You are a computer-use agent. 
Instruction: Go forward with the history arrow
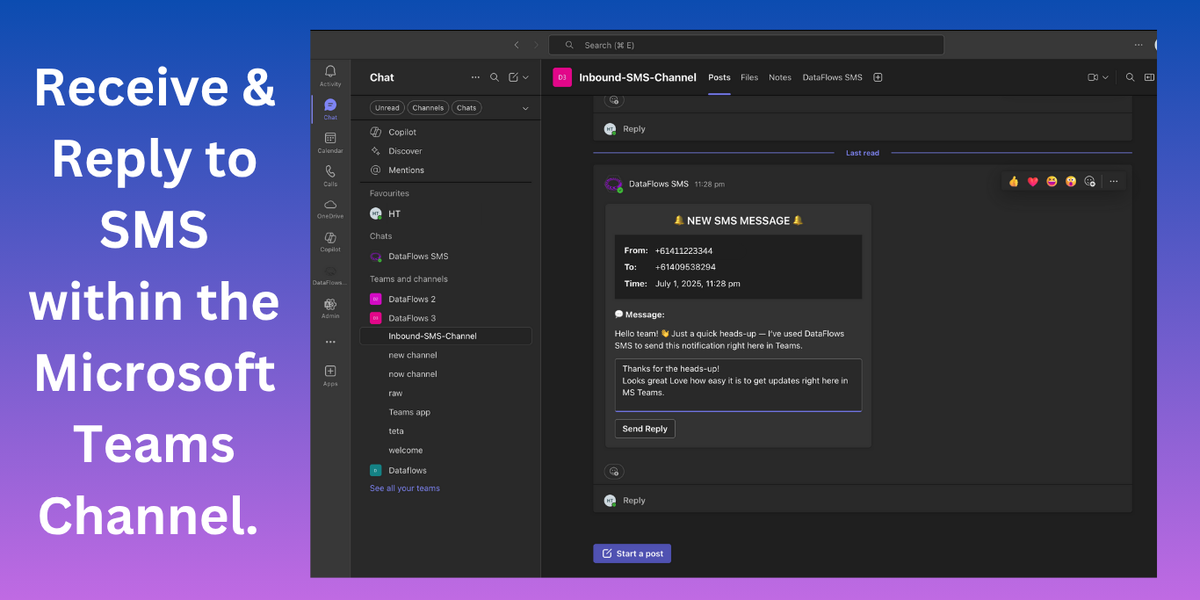coord(536,45)
